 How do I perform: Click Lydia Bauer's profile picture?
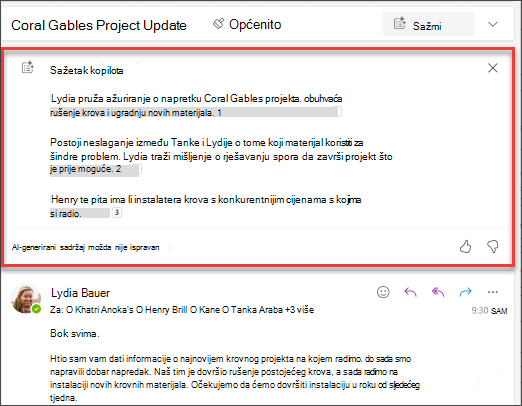coord(26,299)
